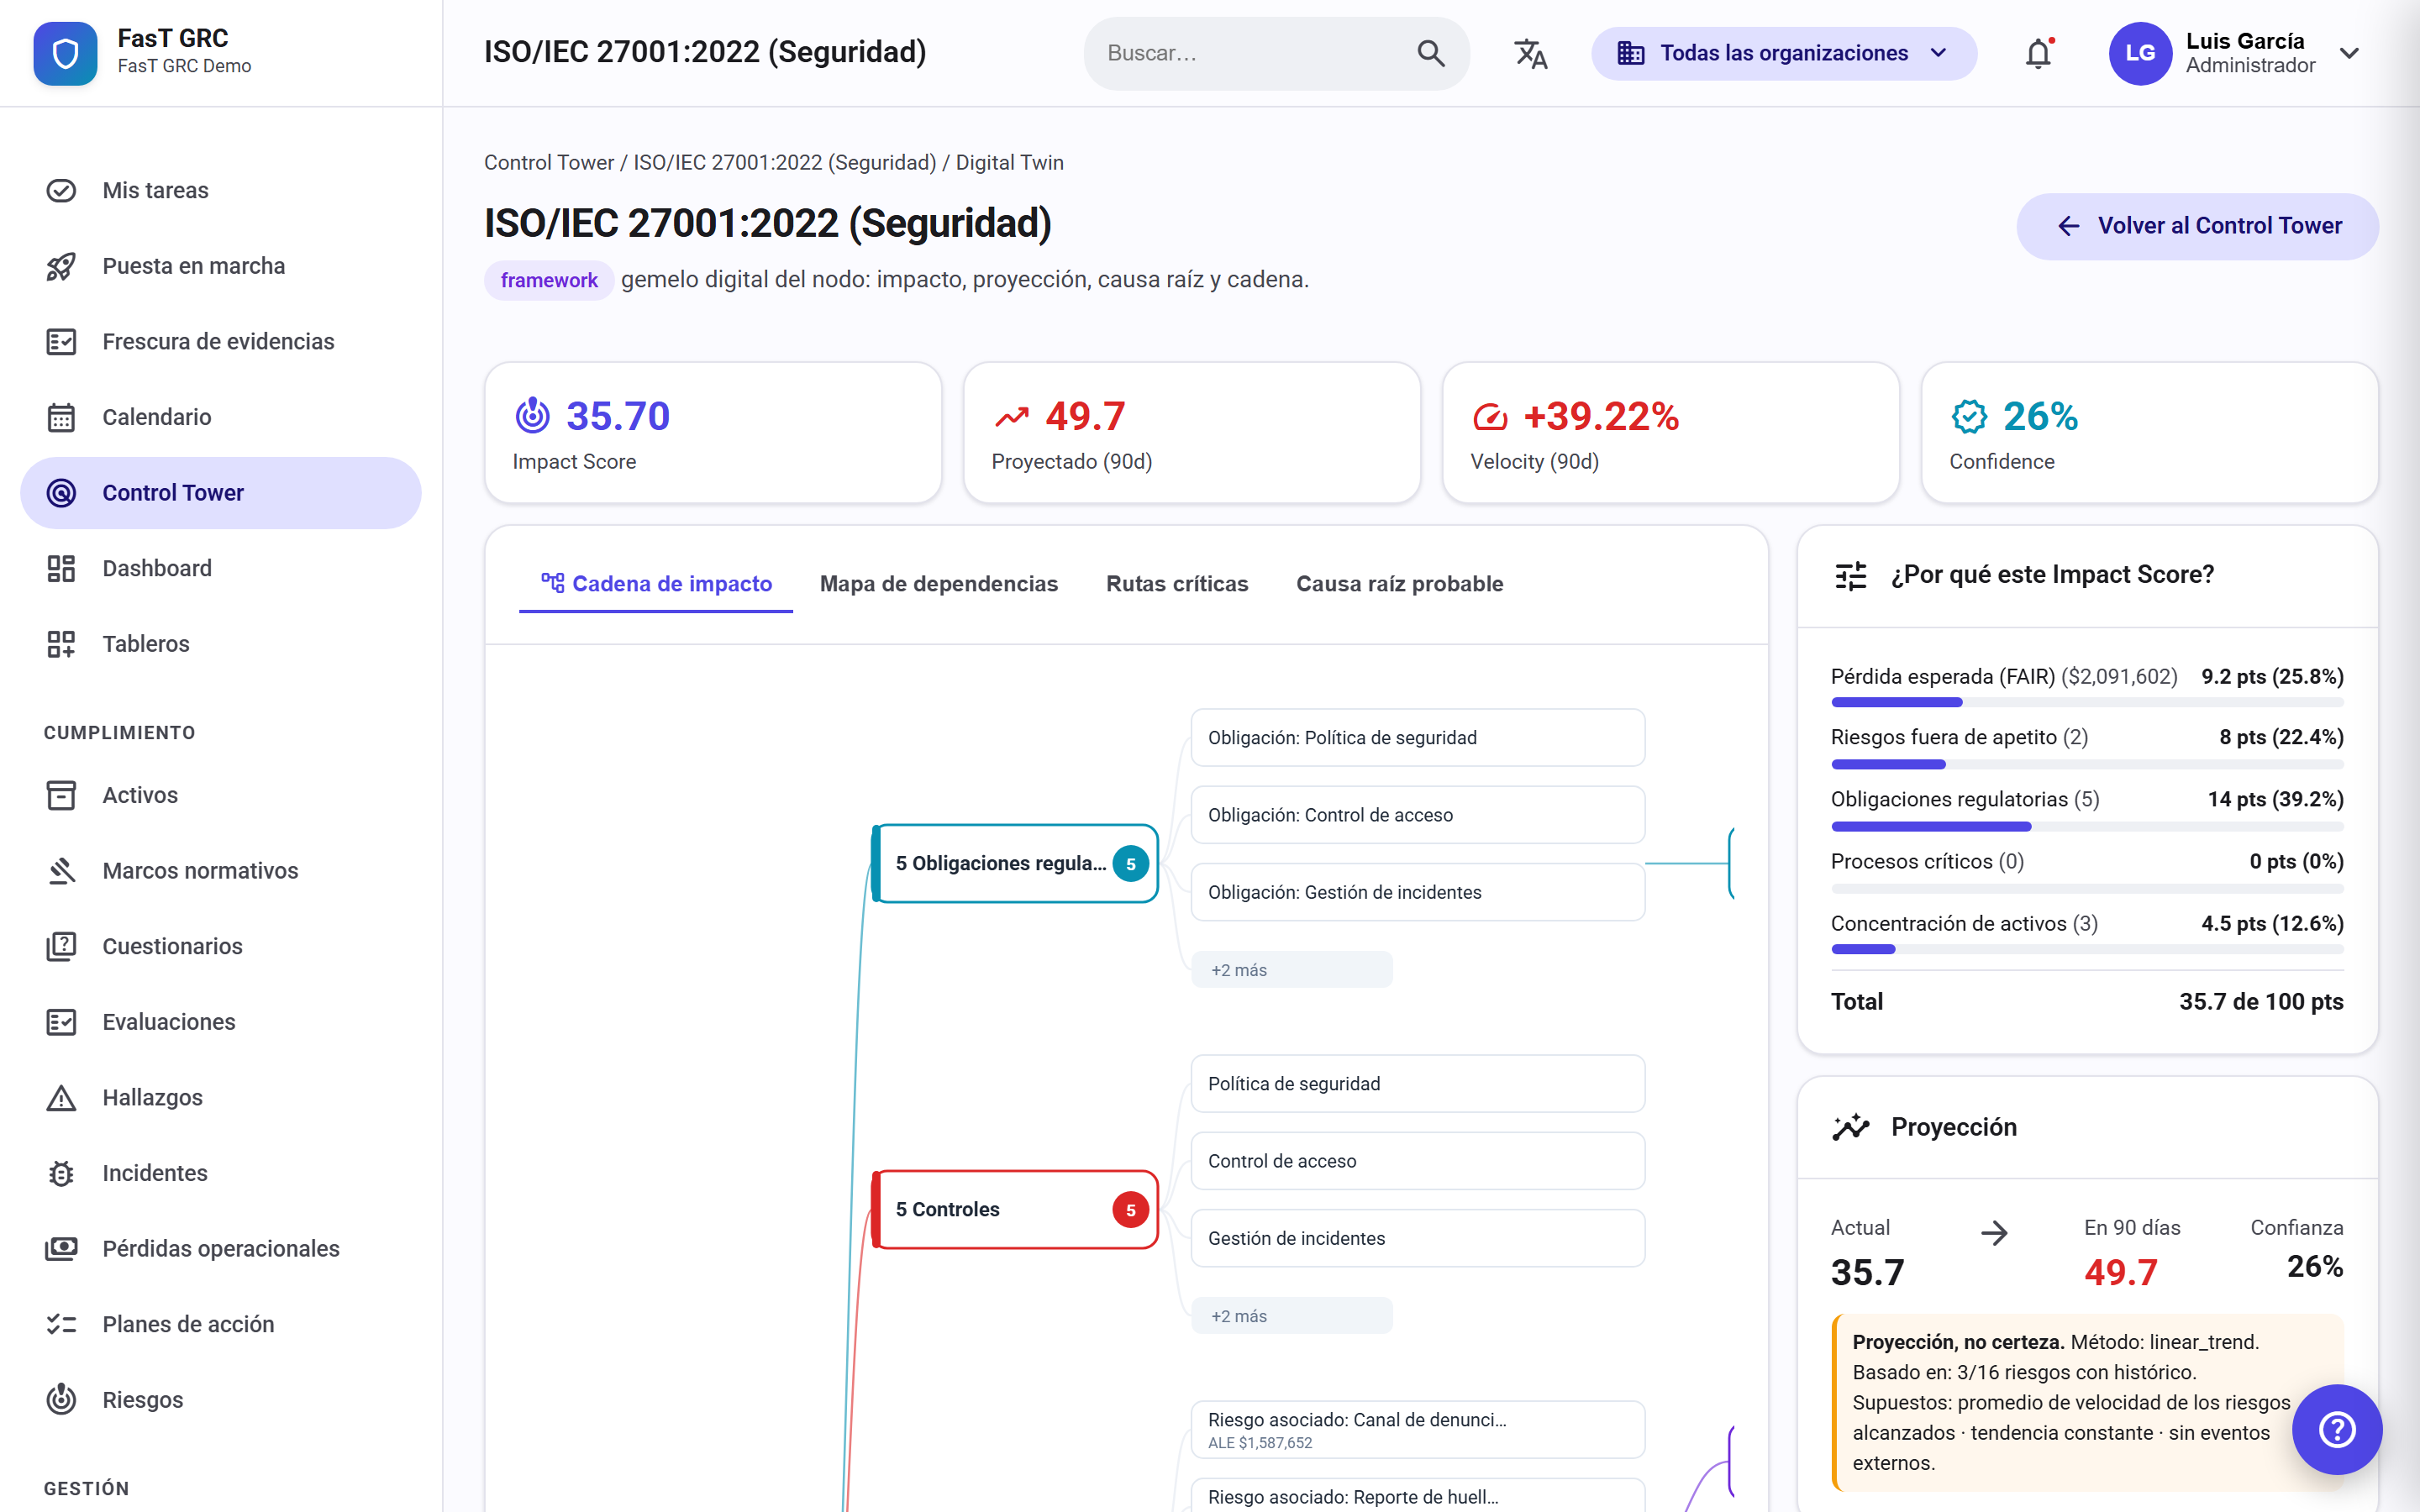Click the Velocity speedometer icon
This screenshot has width=2420, height=1512.
1490,416
